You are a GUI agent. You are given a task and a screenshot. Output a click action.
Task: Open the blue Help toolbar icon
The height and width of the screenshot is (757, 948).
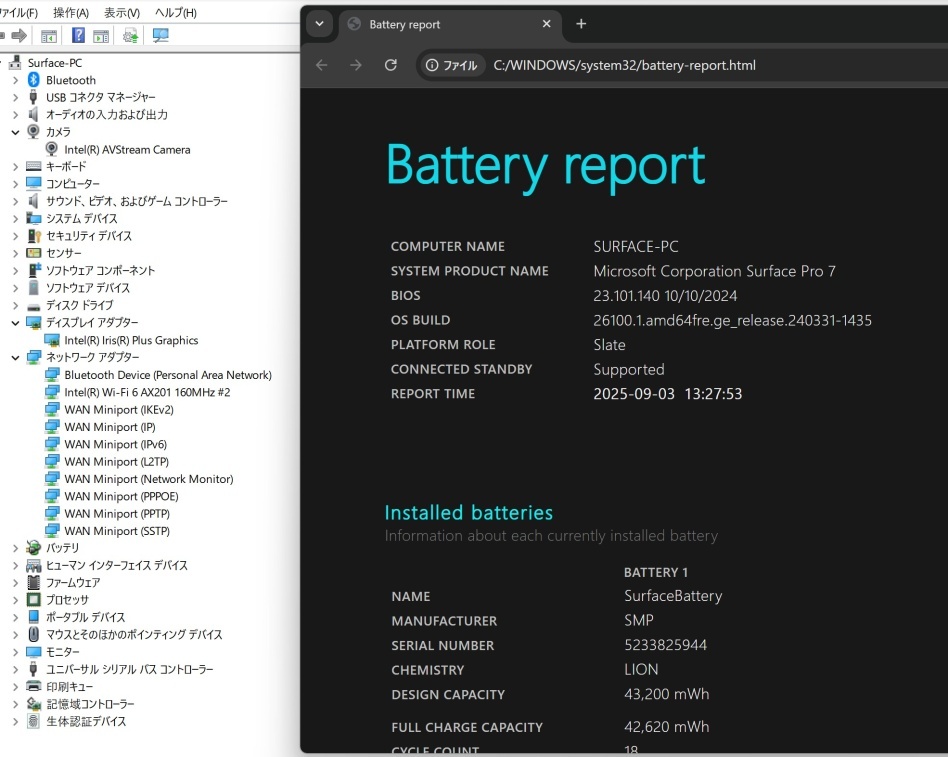pos(78,36)
